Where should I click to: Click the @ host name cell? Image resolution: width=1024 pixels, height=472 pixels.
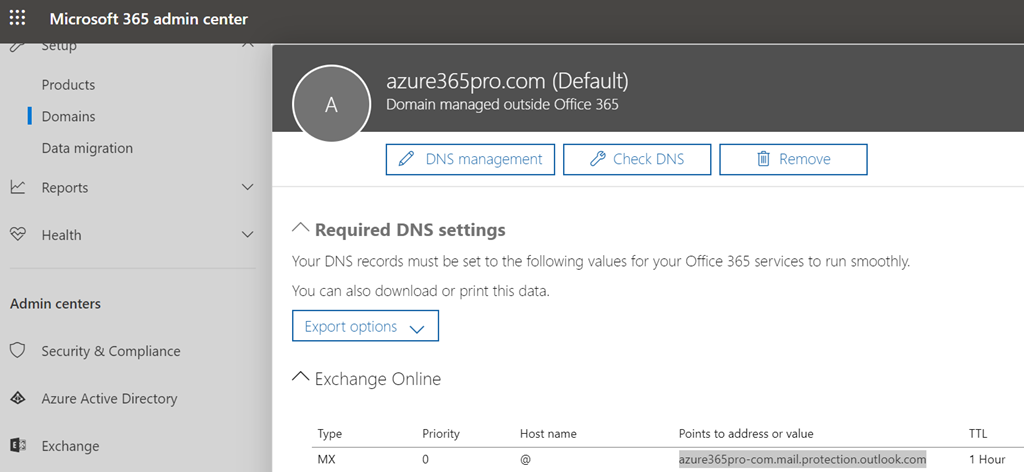pos(525,459)
